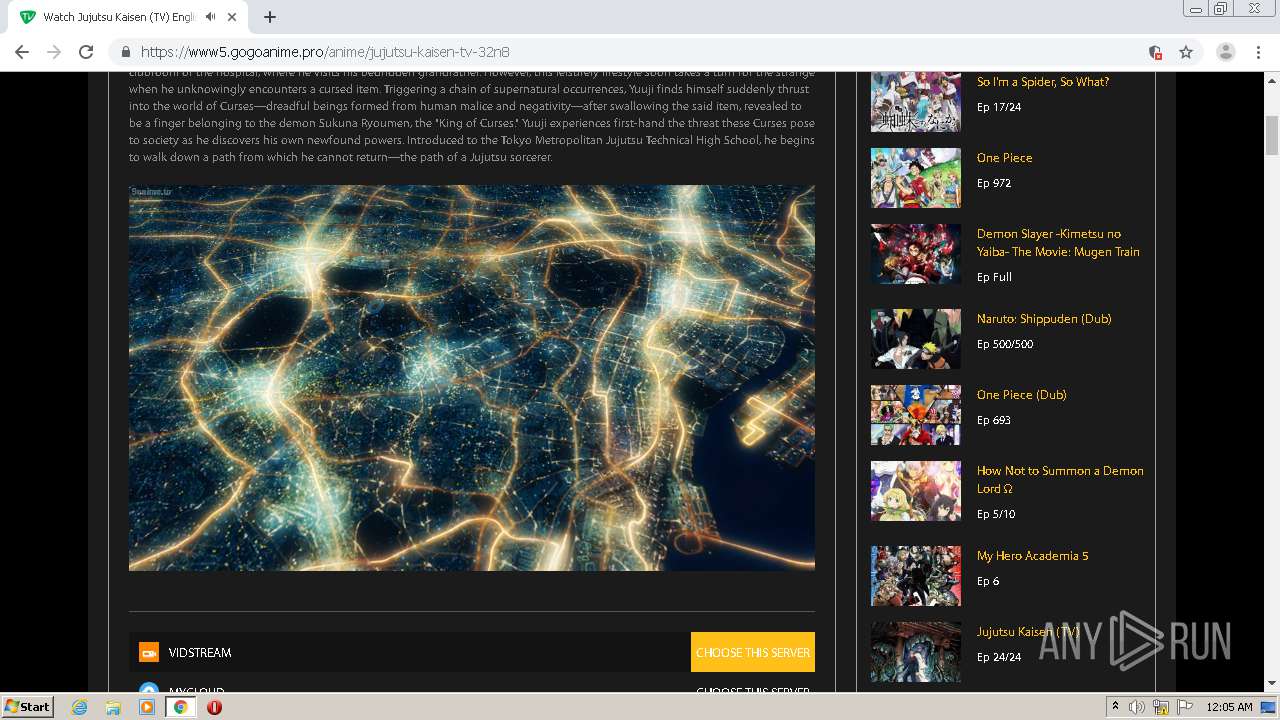Open the One Piece link

(1005, 158)
